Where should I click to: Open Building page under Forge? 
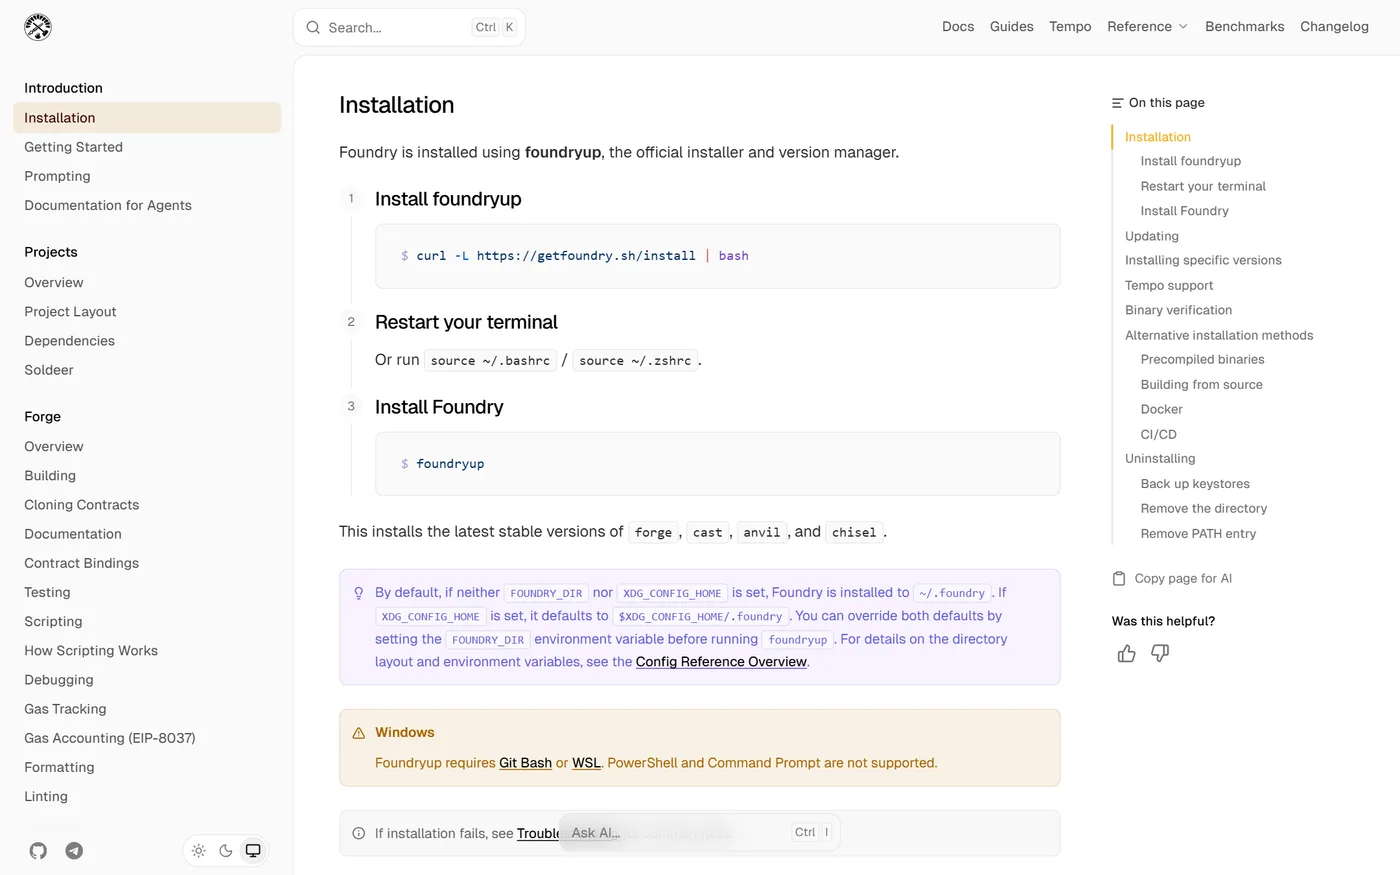[50, 476]
